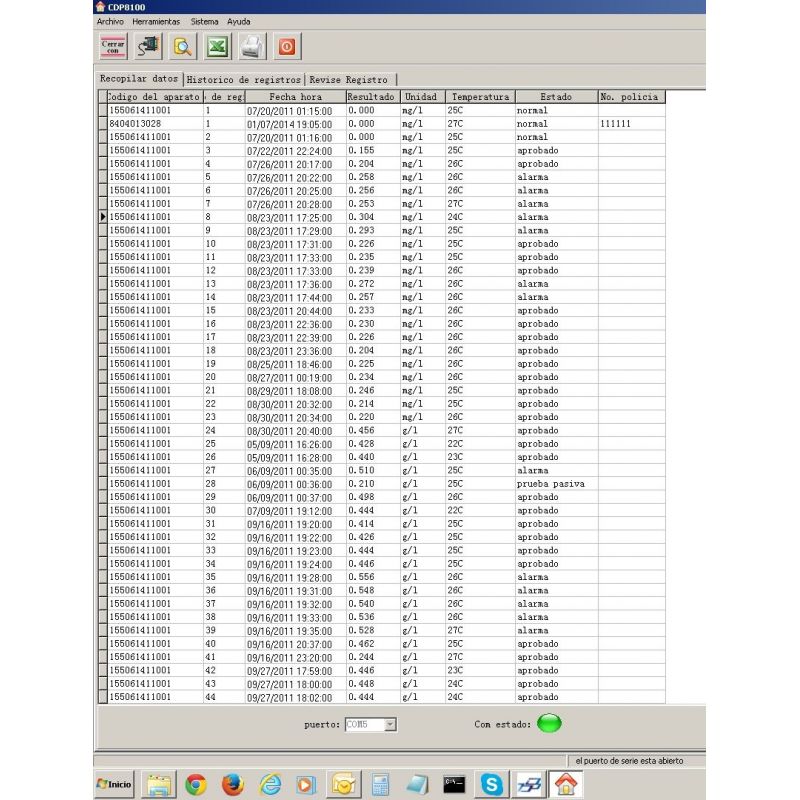The image size is (800, 800).
Task: Switch to the Revise Registro tab
Action: click(349, 79)
